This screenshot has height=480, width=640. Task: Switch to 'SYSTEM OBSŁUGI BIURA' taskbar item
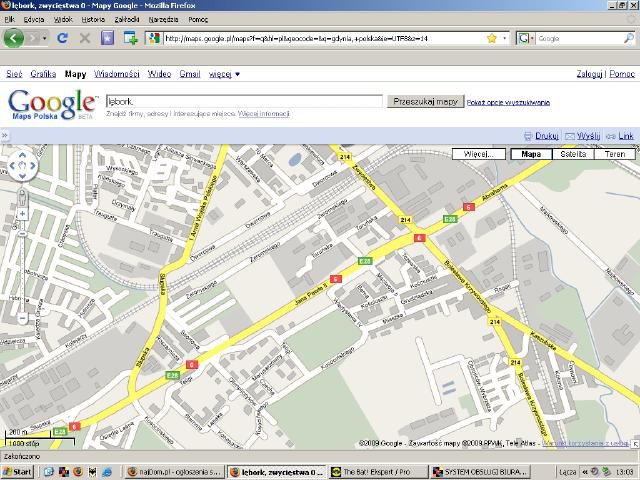coord(480,472)
